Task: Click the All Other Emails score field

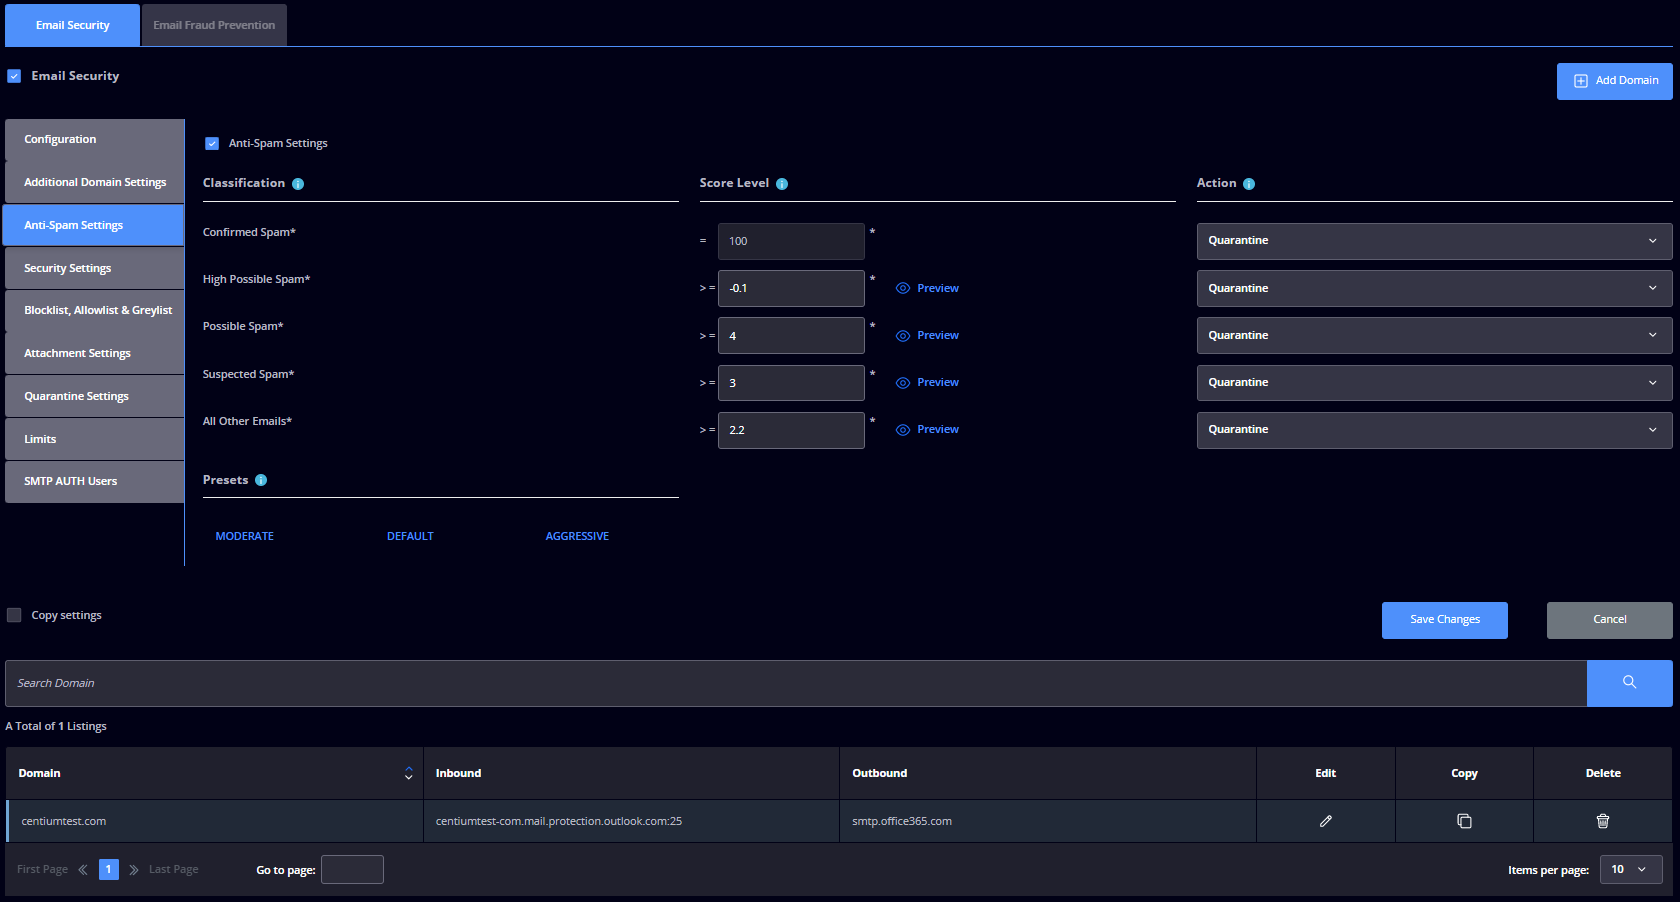Action: [x=791, y=430]
